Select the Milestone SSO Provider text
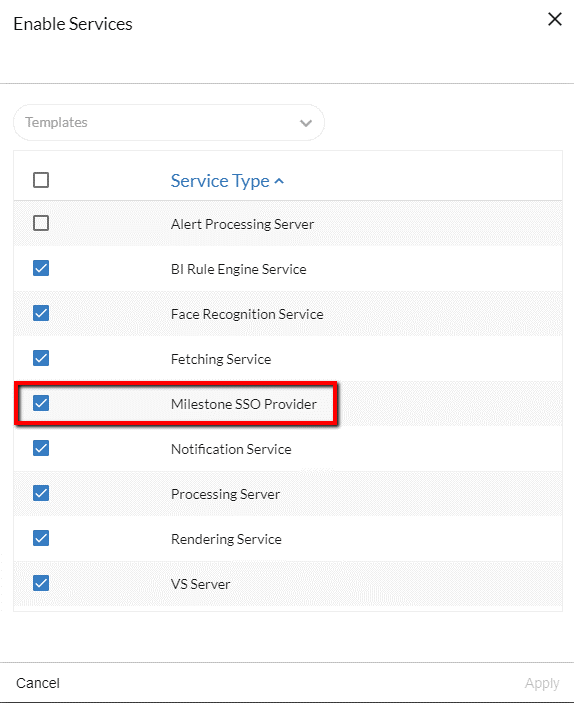The width and height of the screenshot is (574, 703). tap(244, 404)
